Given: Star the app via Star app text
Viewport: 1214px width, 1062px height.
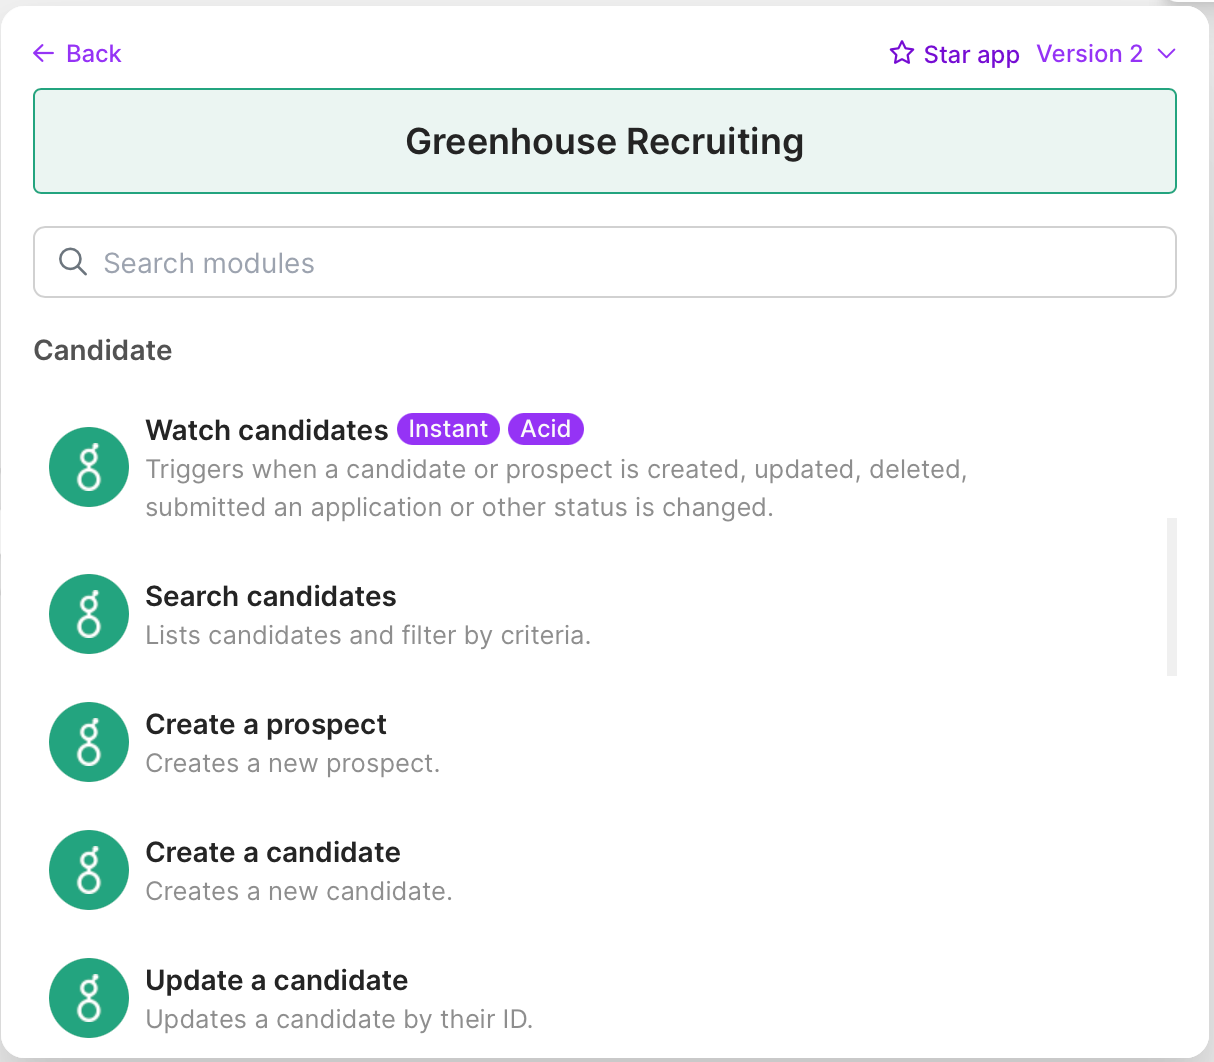Looking at the screenshot, I should (x=971, y=54).
